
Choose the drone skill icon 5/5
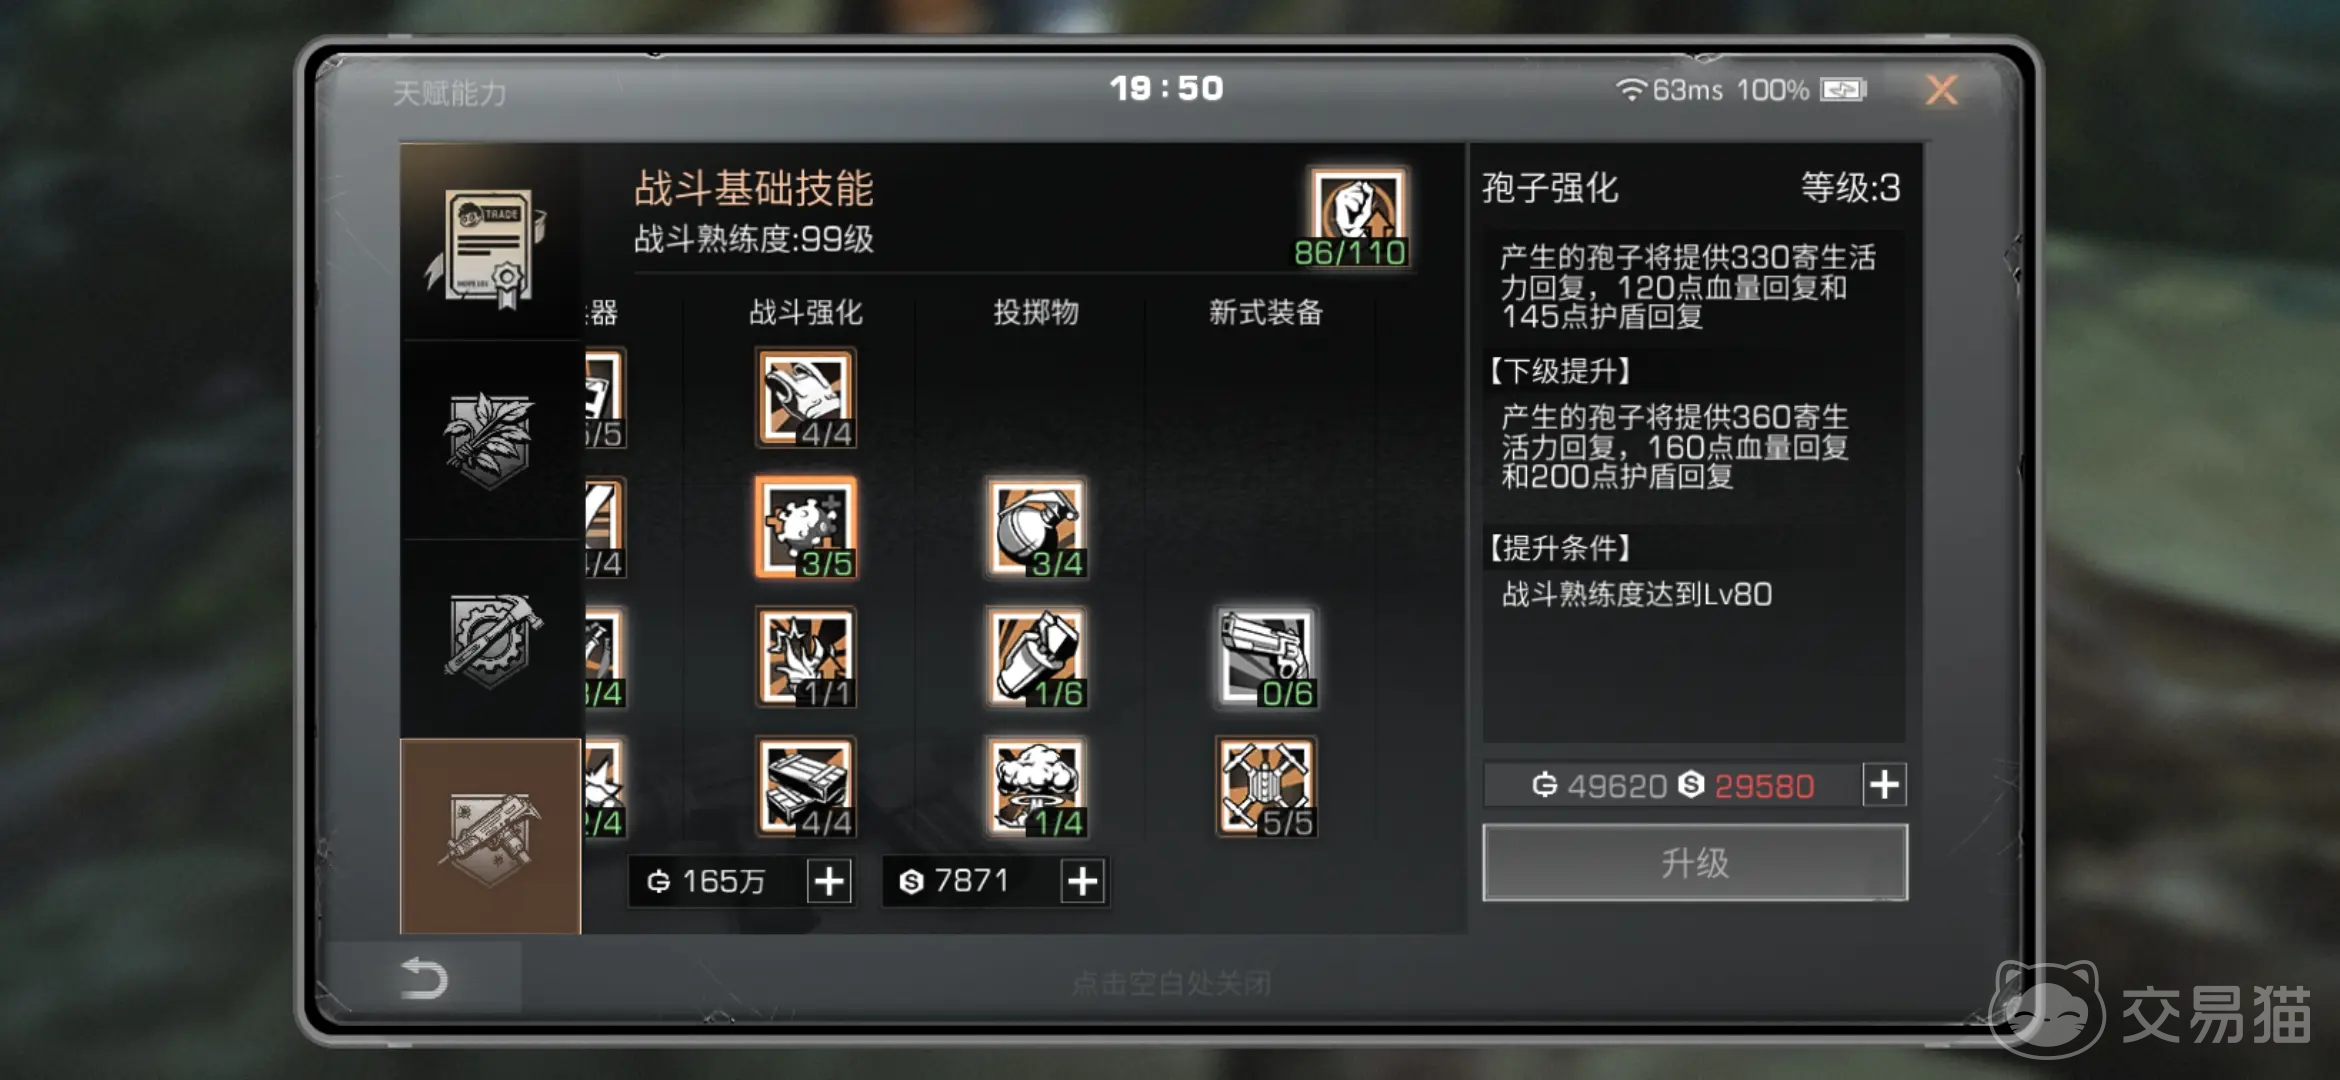pos(1266,788)
